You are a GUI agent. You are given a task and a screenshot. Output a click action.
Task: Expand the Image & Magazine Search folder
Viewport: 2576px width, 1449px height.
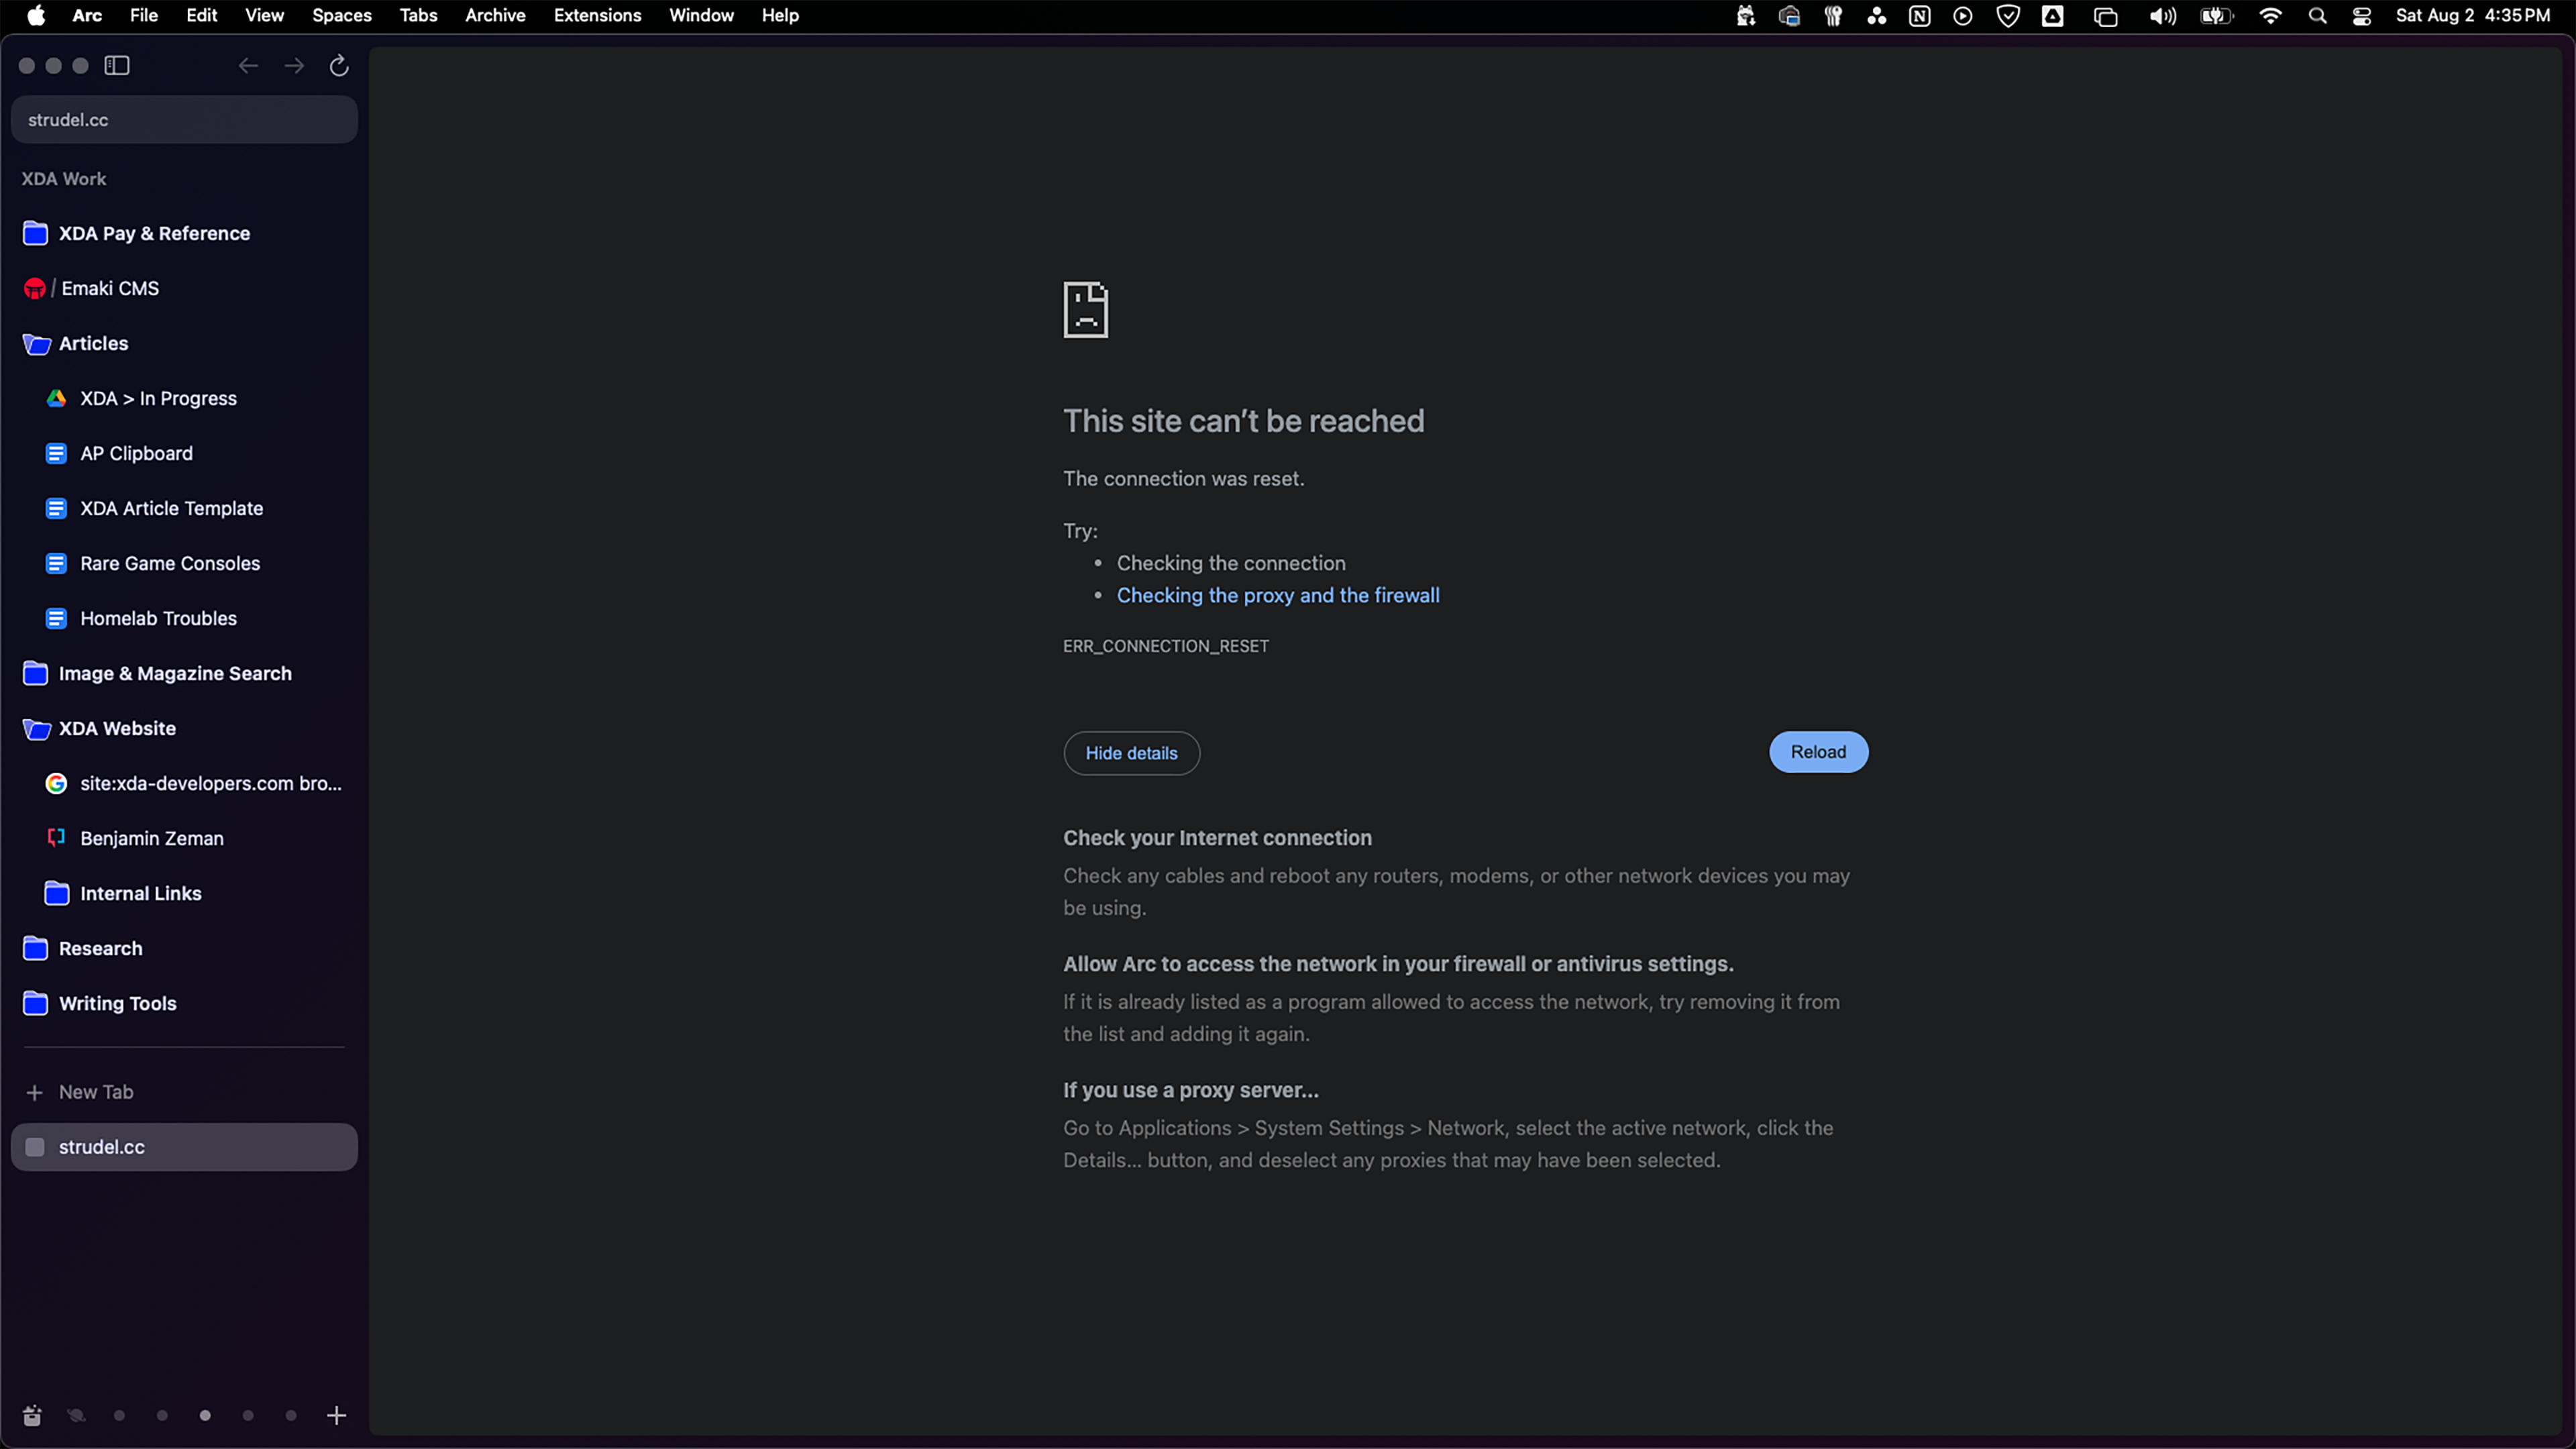(184, 673)
